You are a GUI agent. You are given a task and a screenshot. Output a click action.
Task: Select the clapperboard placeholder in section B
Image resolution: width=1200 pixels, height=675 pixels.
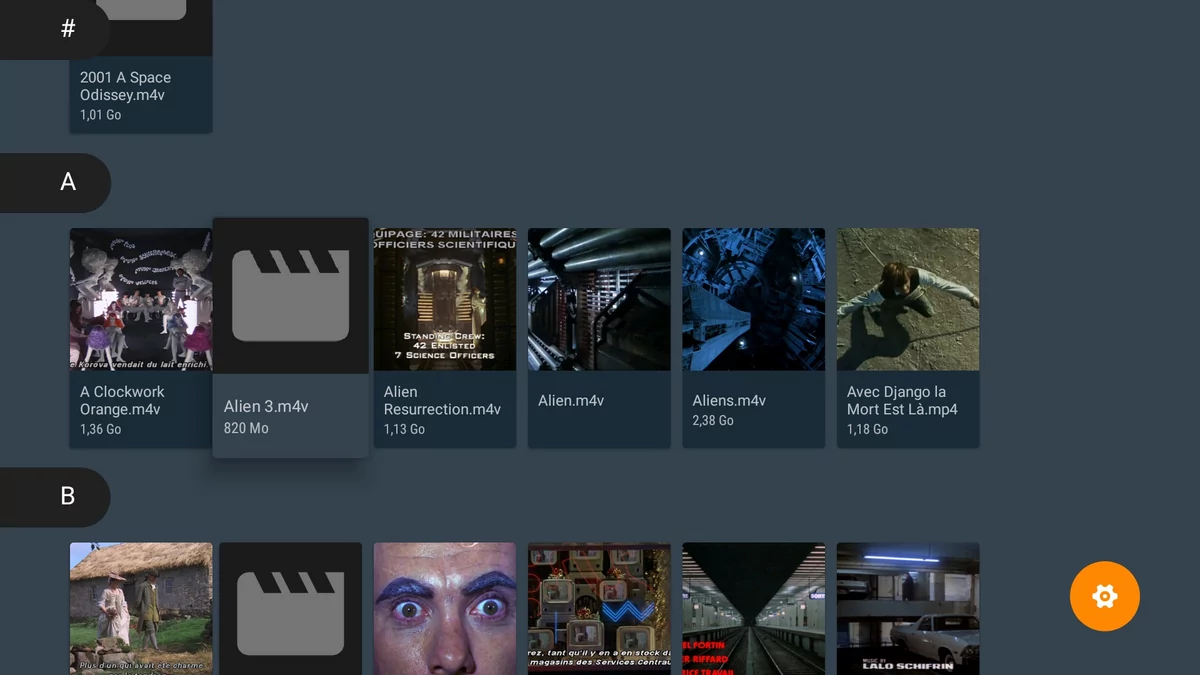291,609
